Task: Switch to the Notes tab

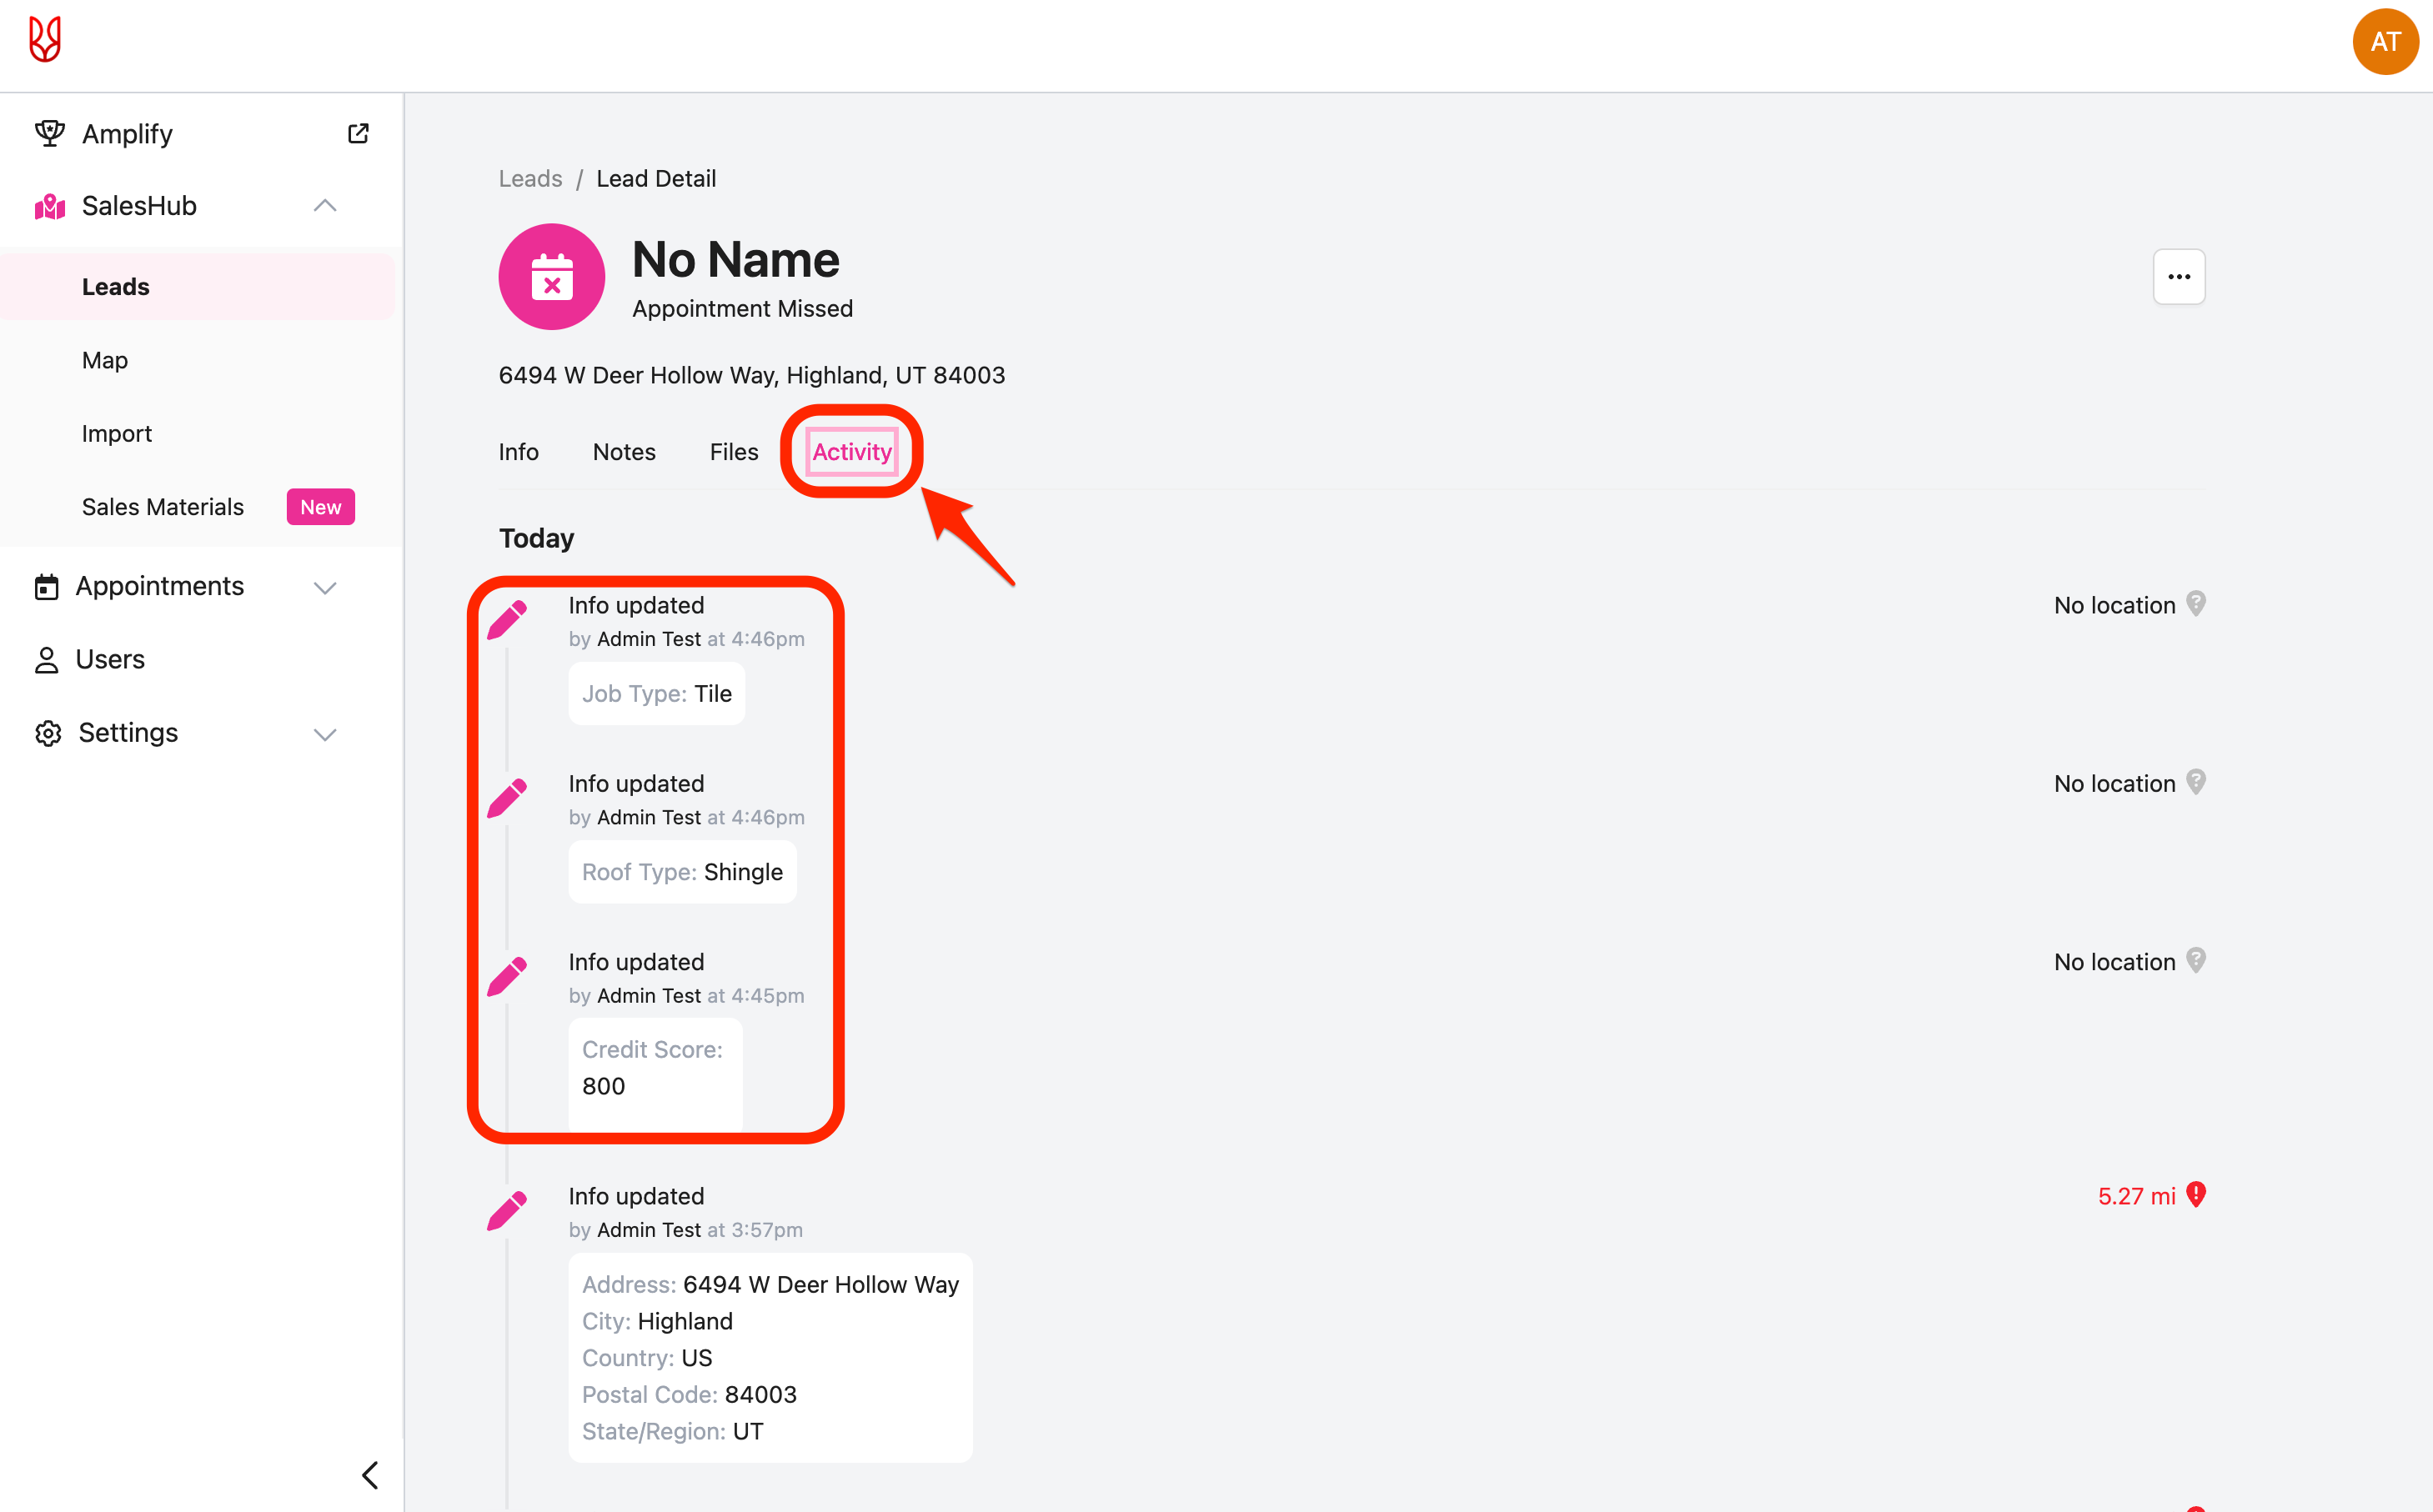Action: click(624, 452)
